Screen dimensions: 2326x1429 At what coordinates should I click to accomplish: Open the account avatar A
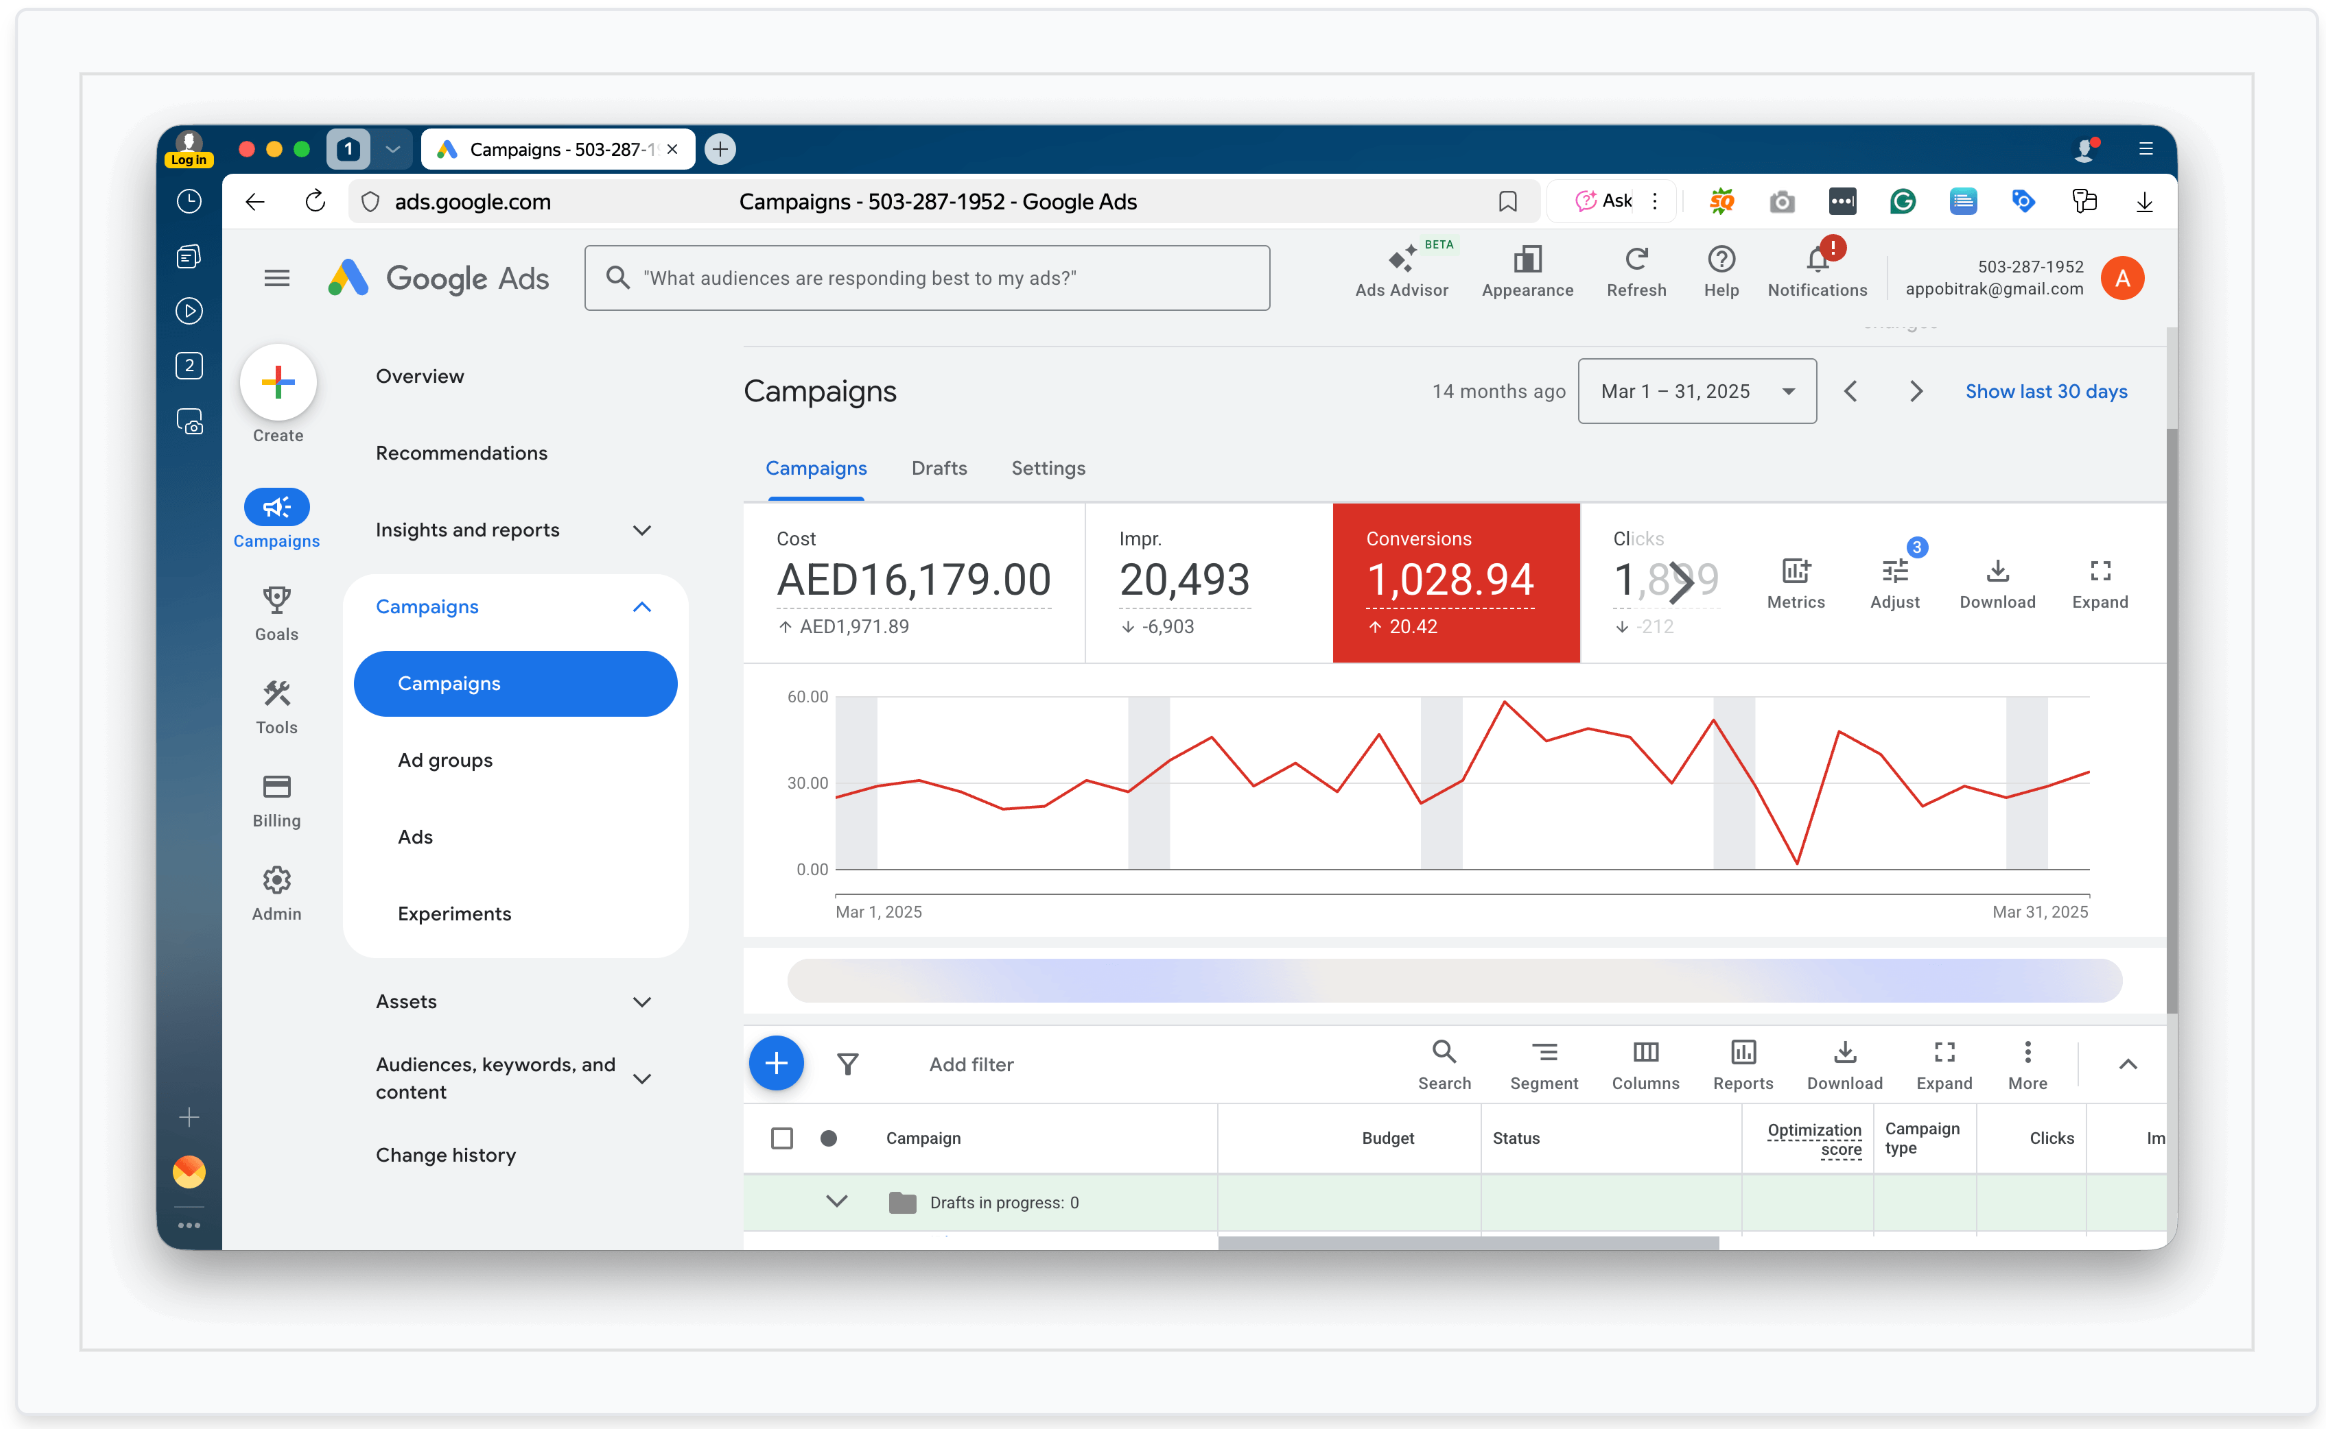click(x=2122, y=278)
